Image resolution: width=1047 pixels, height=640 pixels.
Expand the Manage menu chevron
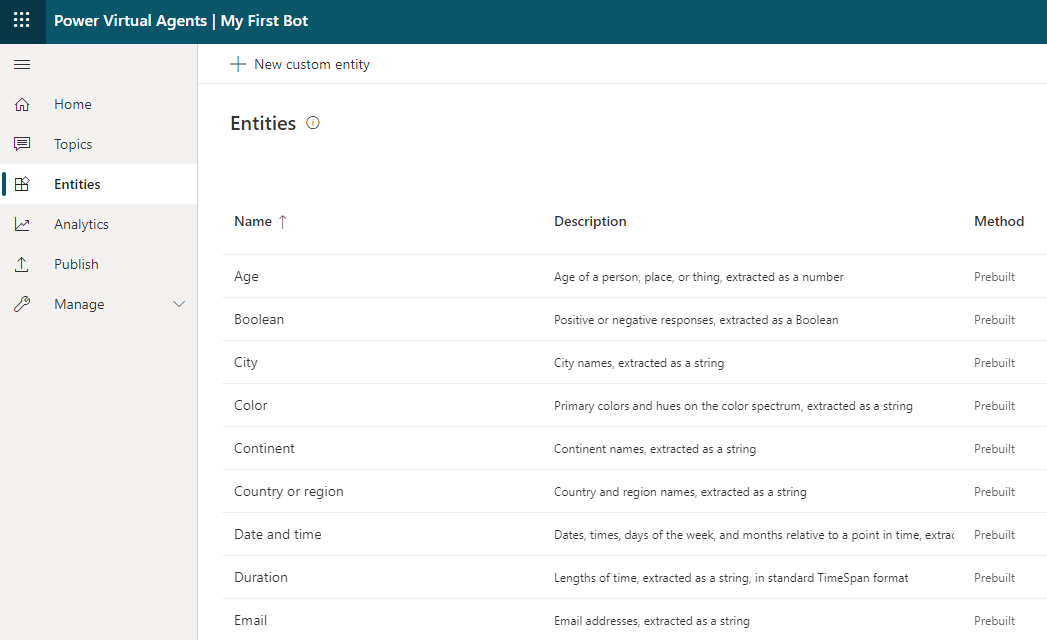pyautogui.click(x=179, y=304)
